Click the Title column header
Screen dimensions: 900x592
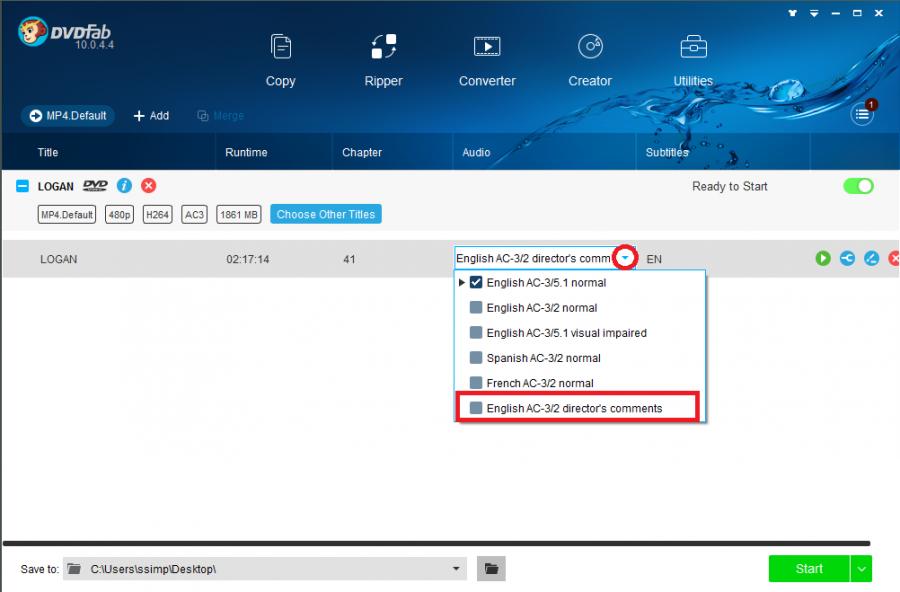click(48, 152)
